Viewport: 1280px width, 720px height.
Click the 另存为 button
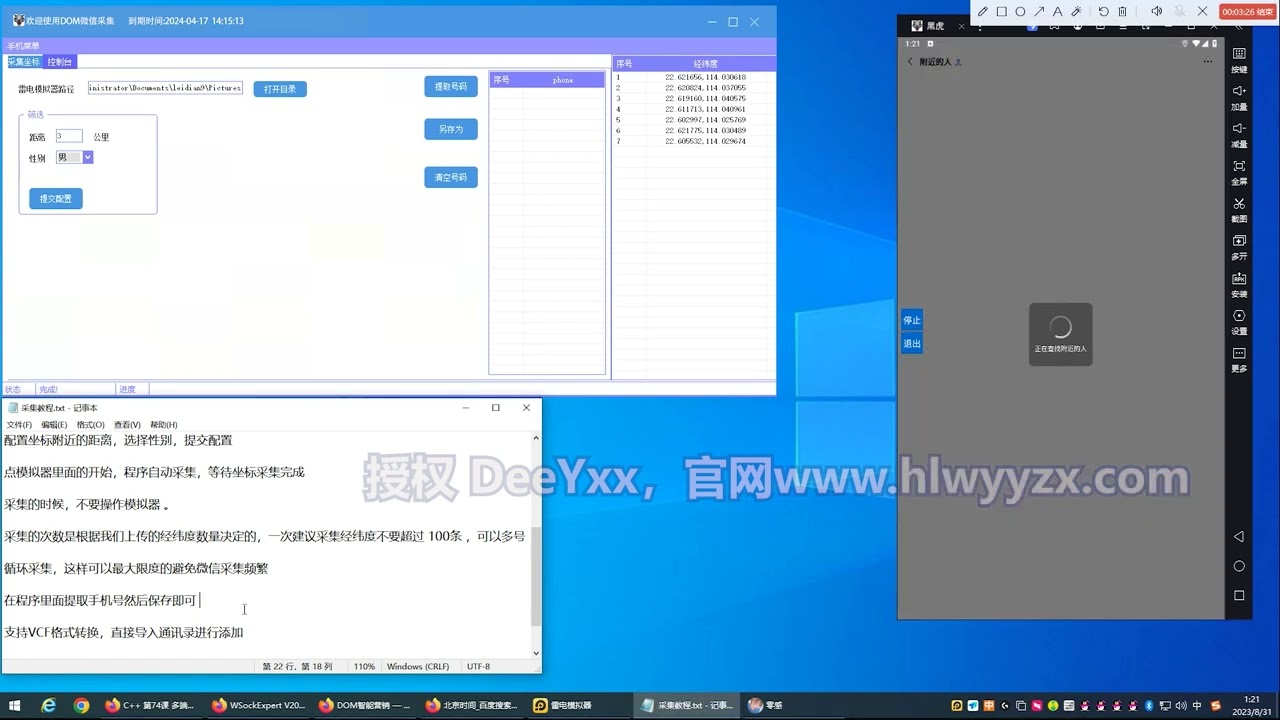point(451,129)
